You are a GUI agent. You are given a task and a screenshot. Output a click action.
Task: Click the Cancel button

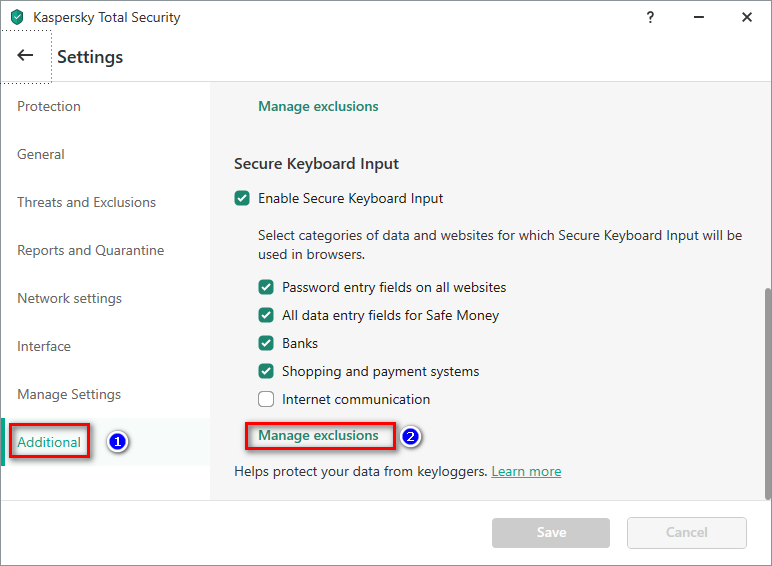pos(687,533)
